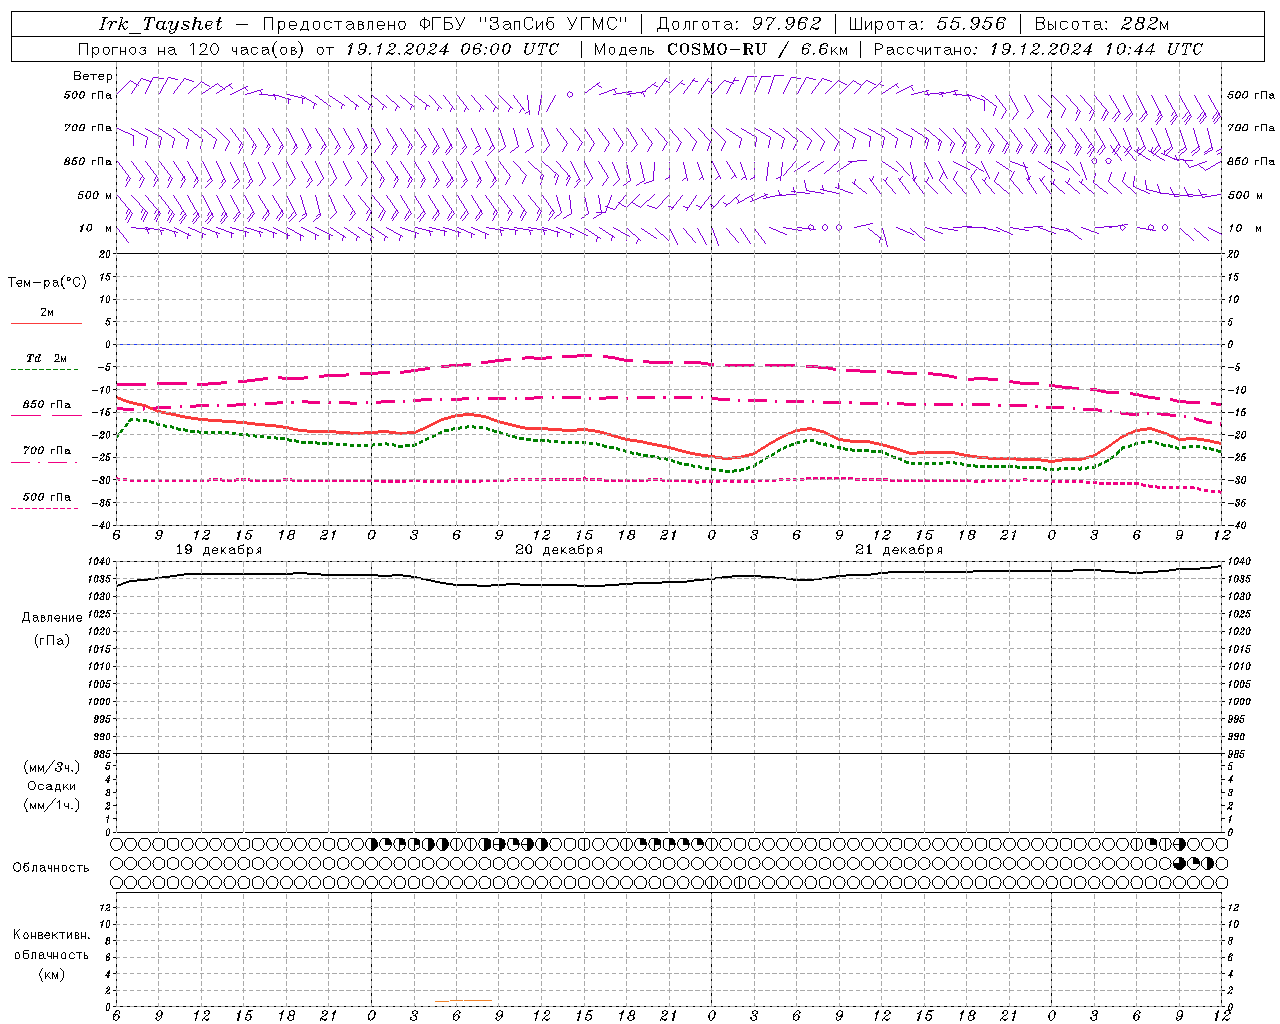The height and width of the screenshot is (1024, 1280).
Task: Click the latitude value Широта: 55.956
Action: 927,24
